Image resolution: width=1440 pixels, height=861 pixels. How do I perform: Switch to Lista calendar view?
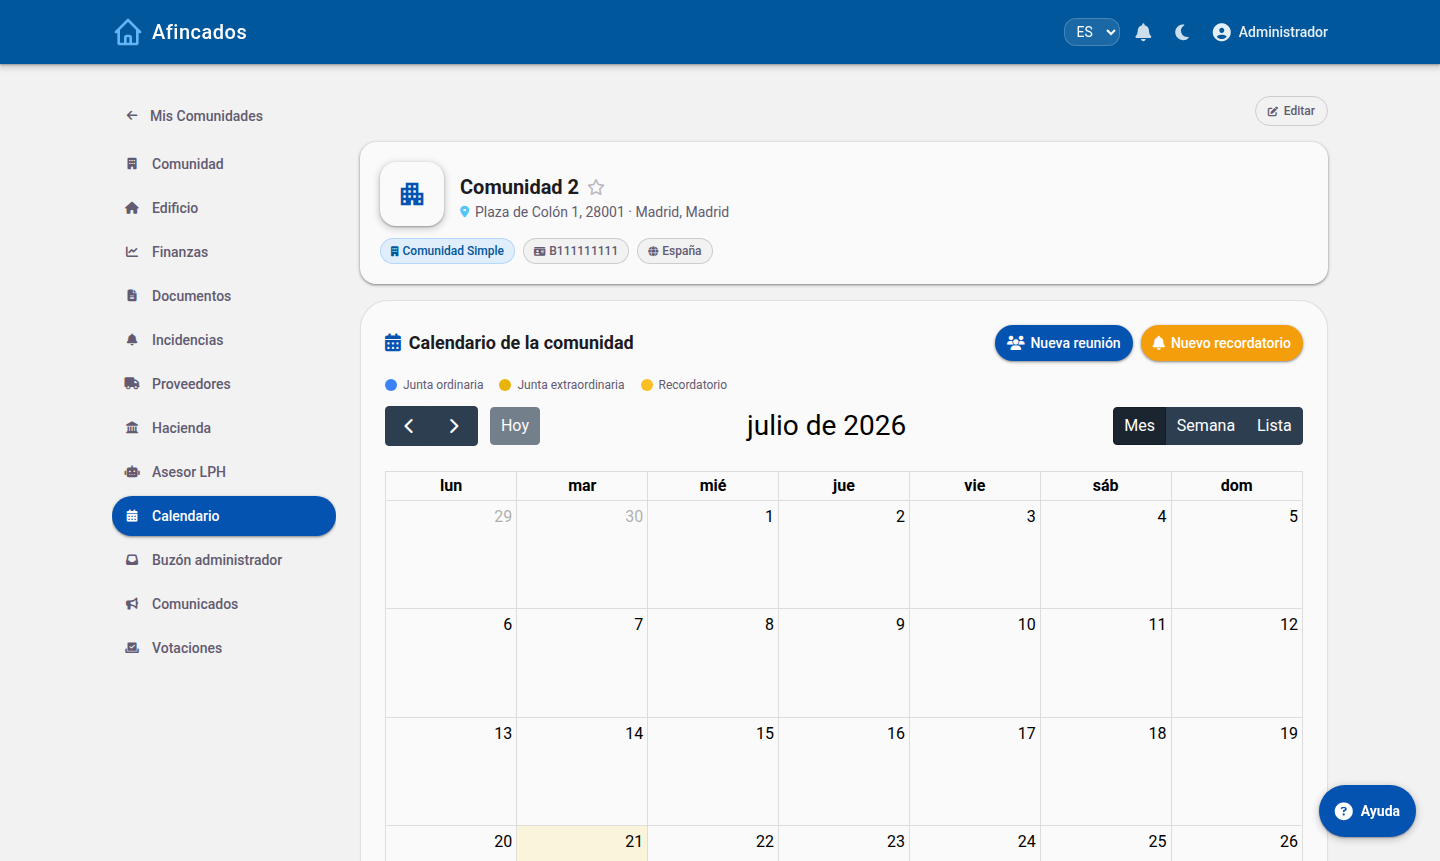1274,426
